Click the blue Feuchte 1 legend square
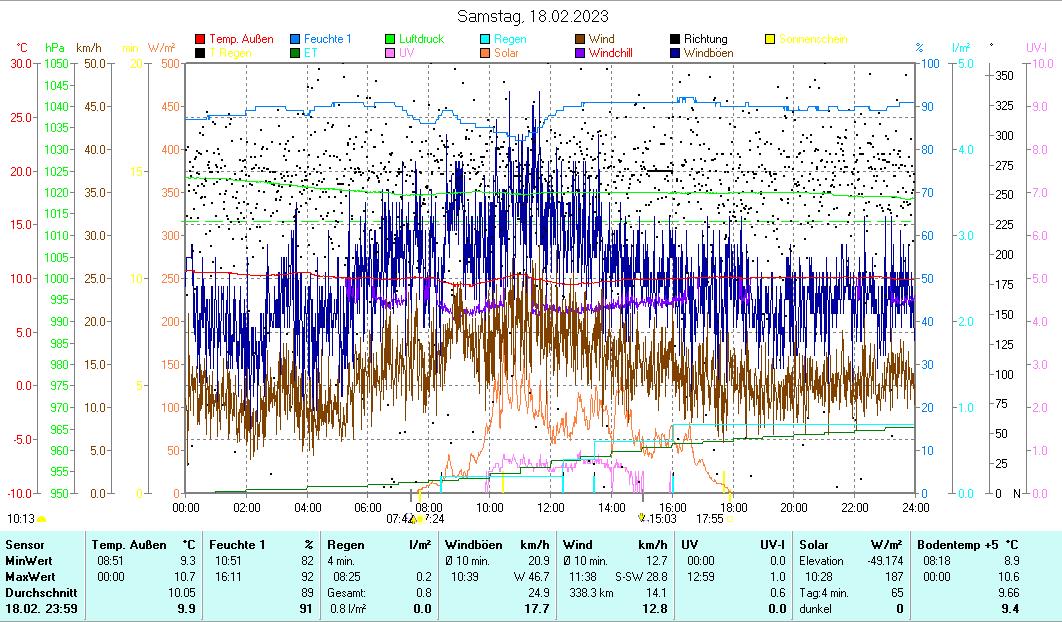 (x=295, y=40)
